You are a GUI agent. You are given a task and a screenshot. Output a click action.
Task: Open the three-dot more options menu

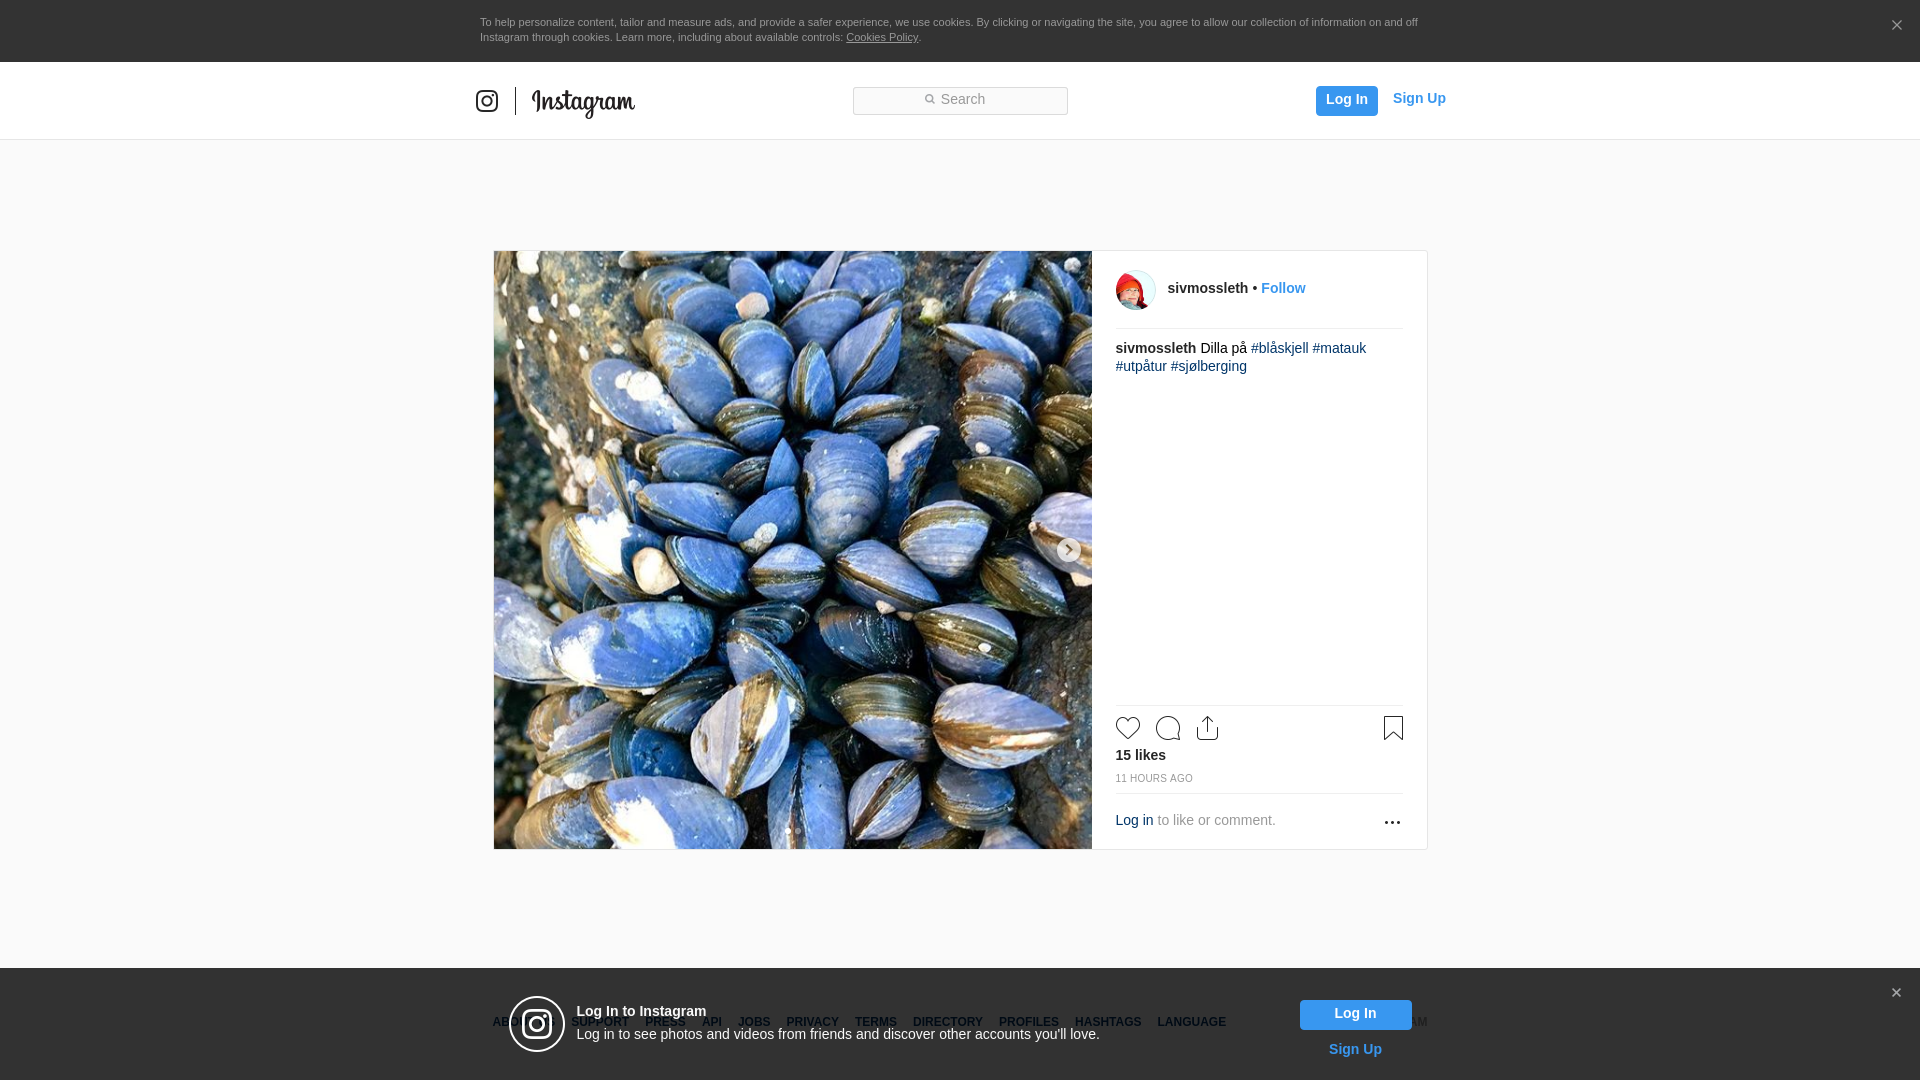1392,822
